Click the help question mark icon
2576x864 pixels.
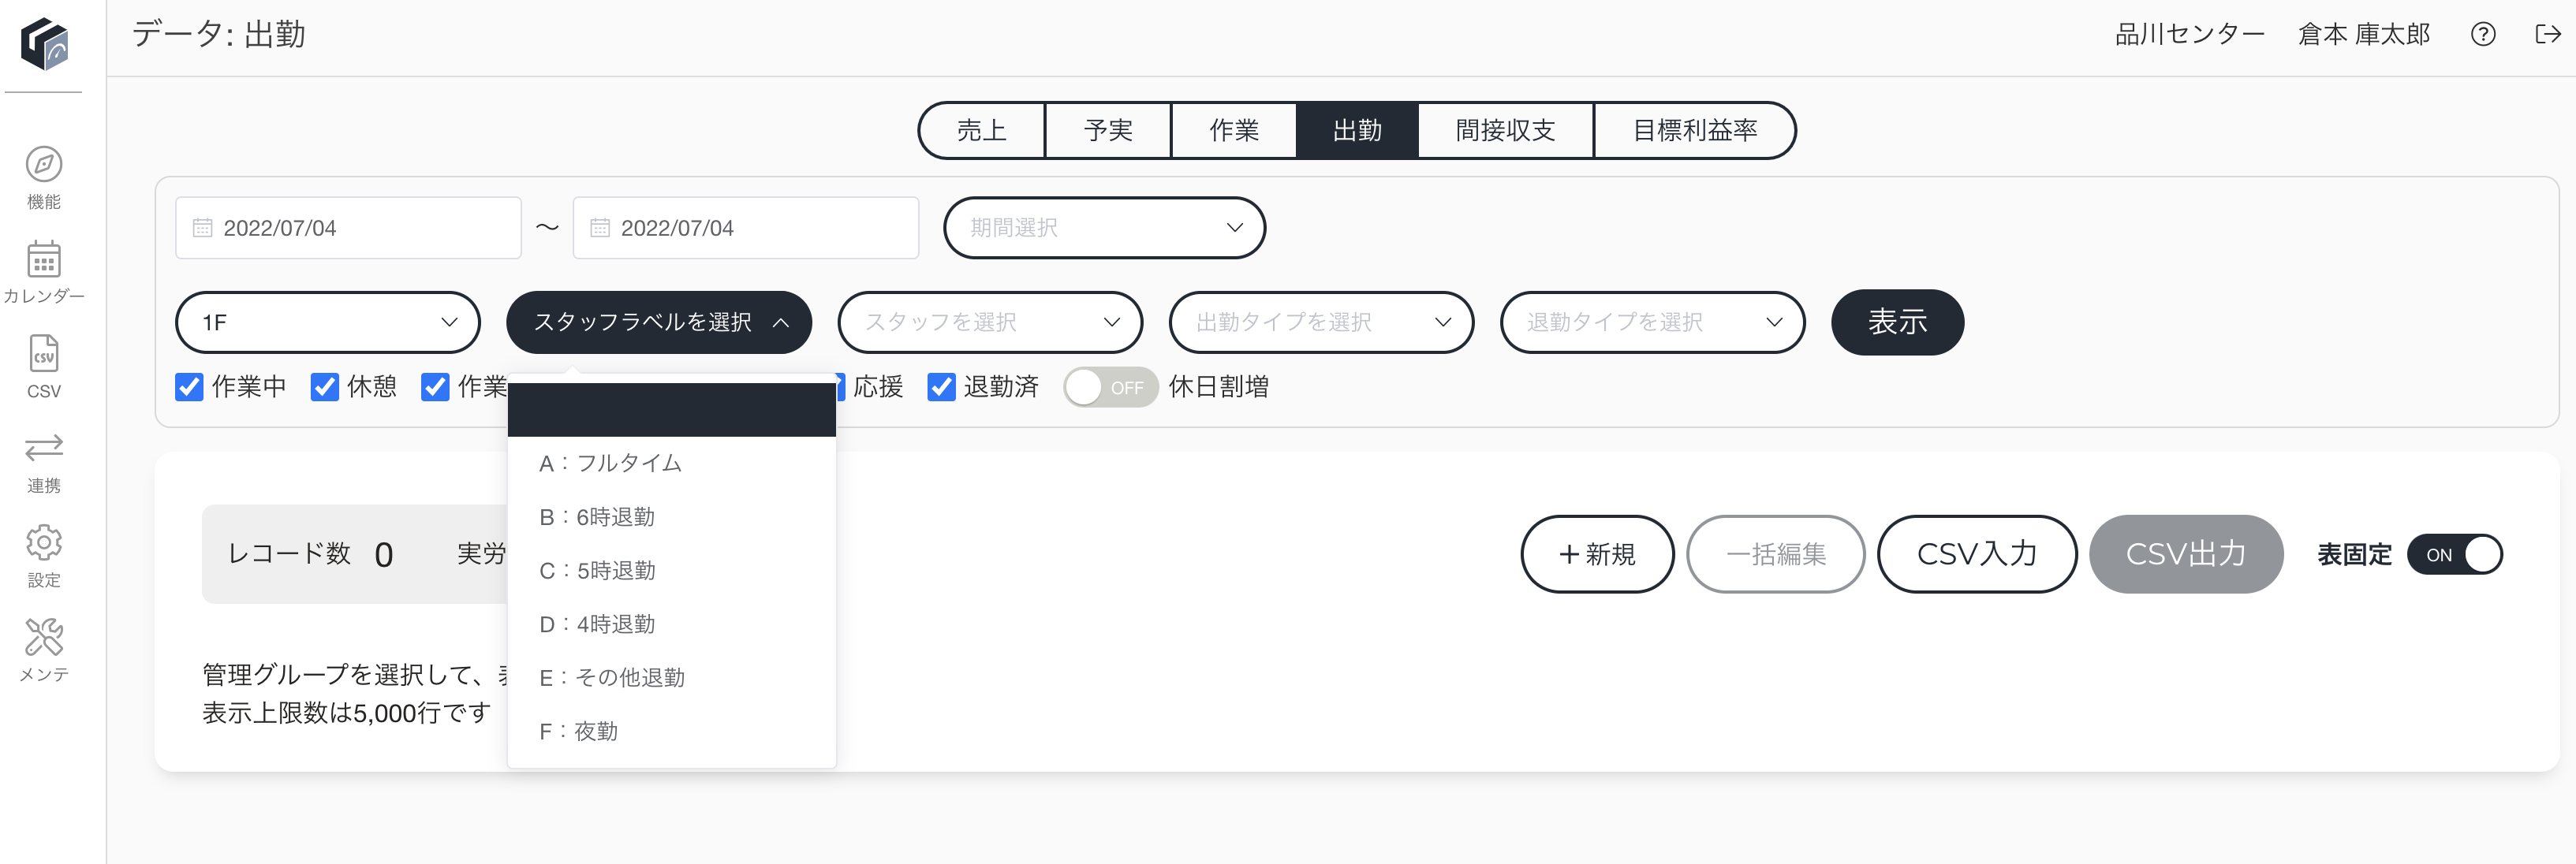(x=2483, y=35)
